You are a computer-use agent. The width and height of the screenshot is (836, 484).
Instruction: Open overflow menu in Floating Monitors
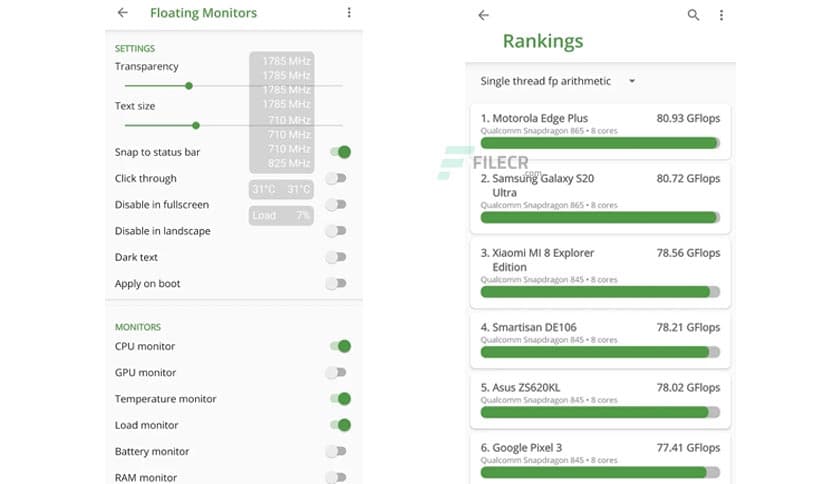(x=349, y=13)
